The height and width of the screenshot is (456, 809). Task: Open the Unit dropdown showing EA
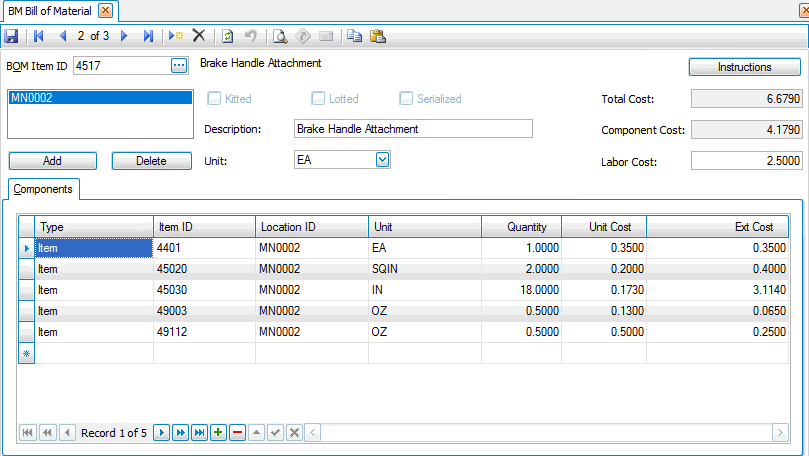tap(382, 160)
